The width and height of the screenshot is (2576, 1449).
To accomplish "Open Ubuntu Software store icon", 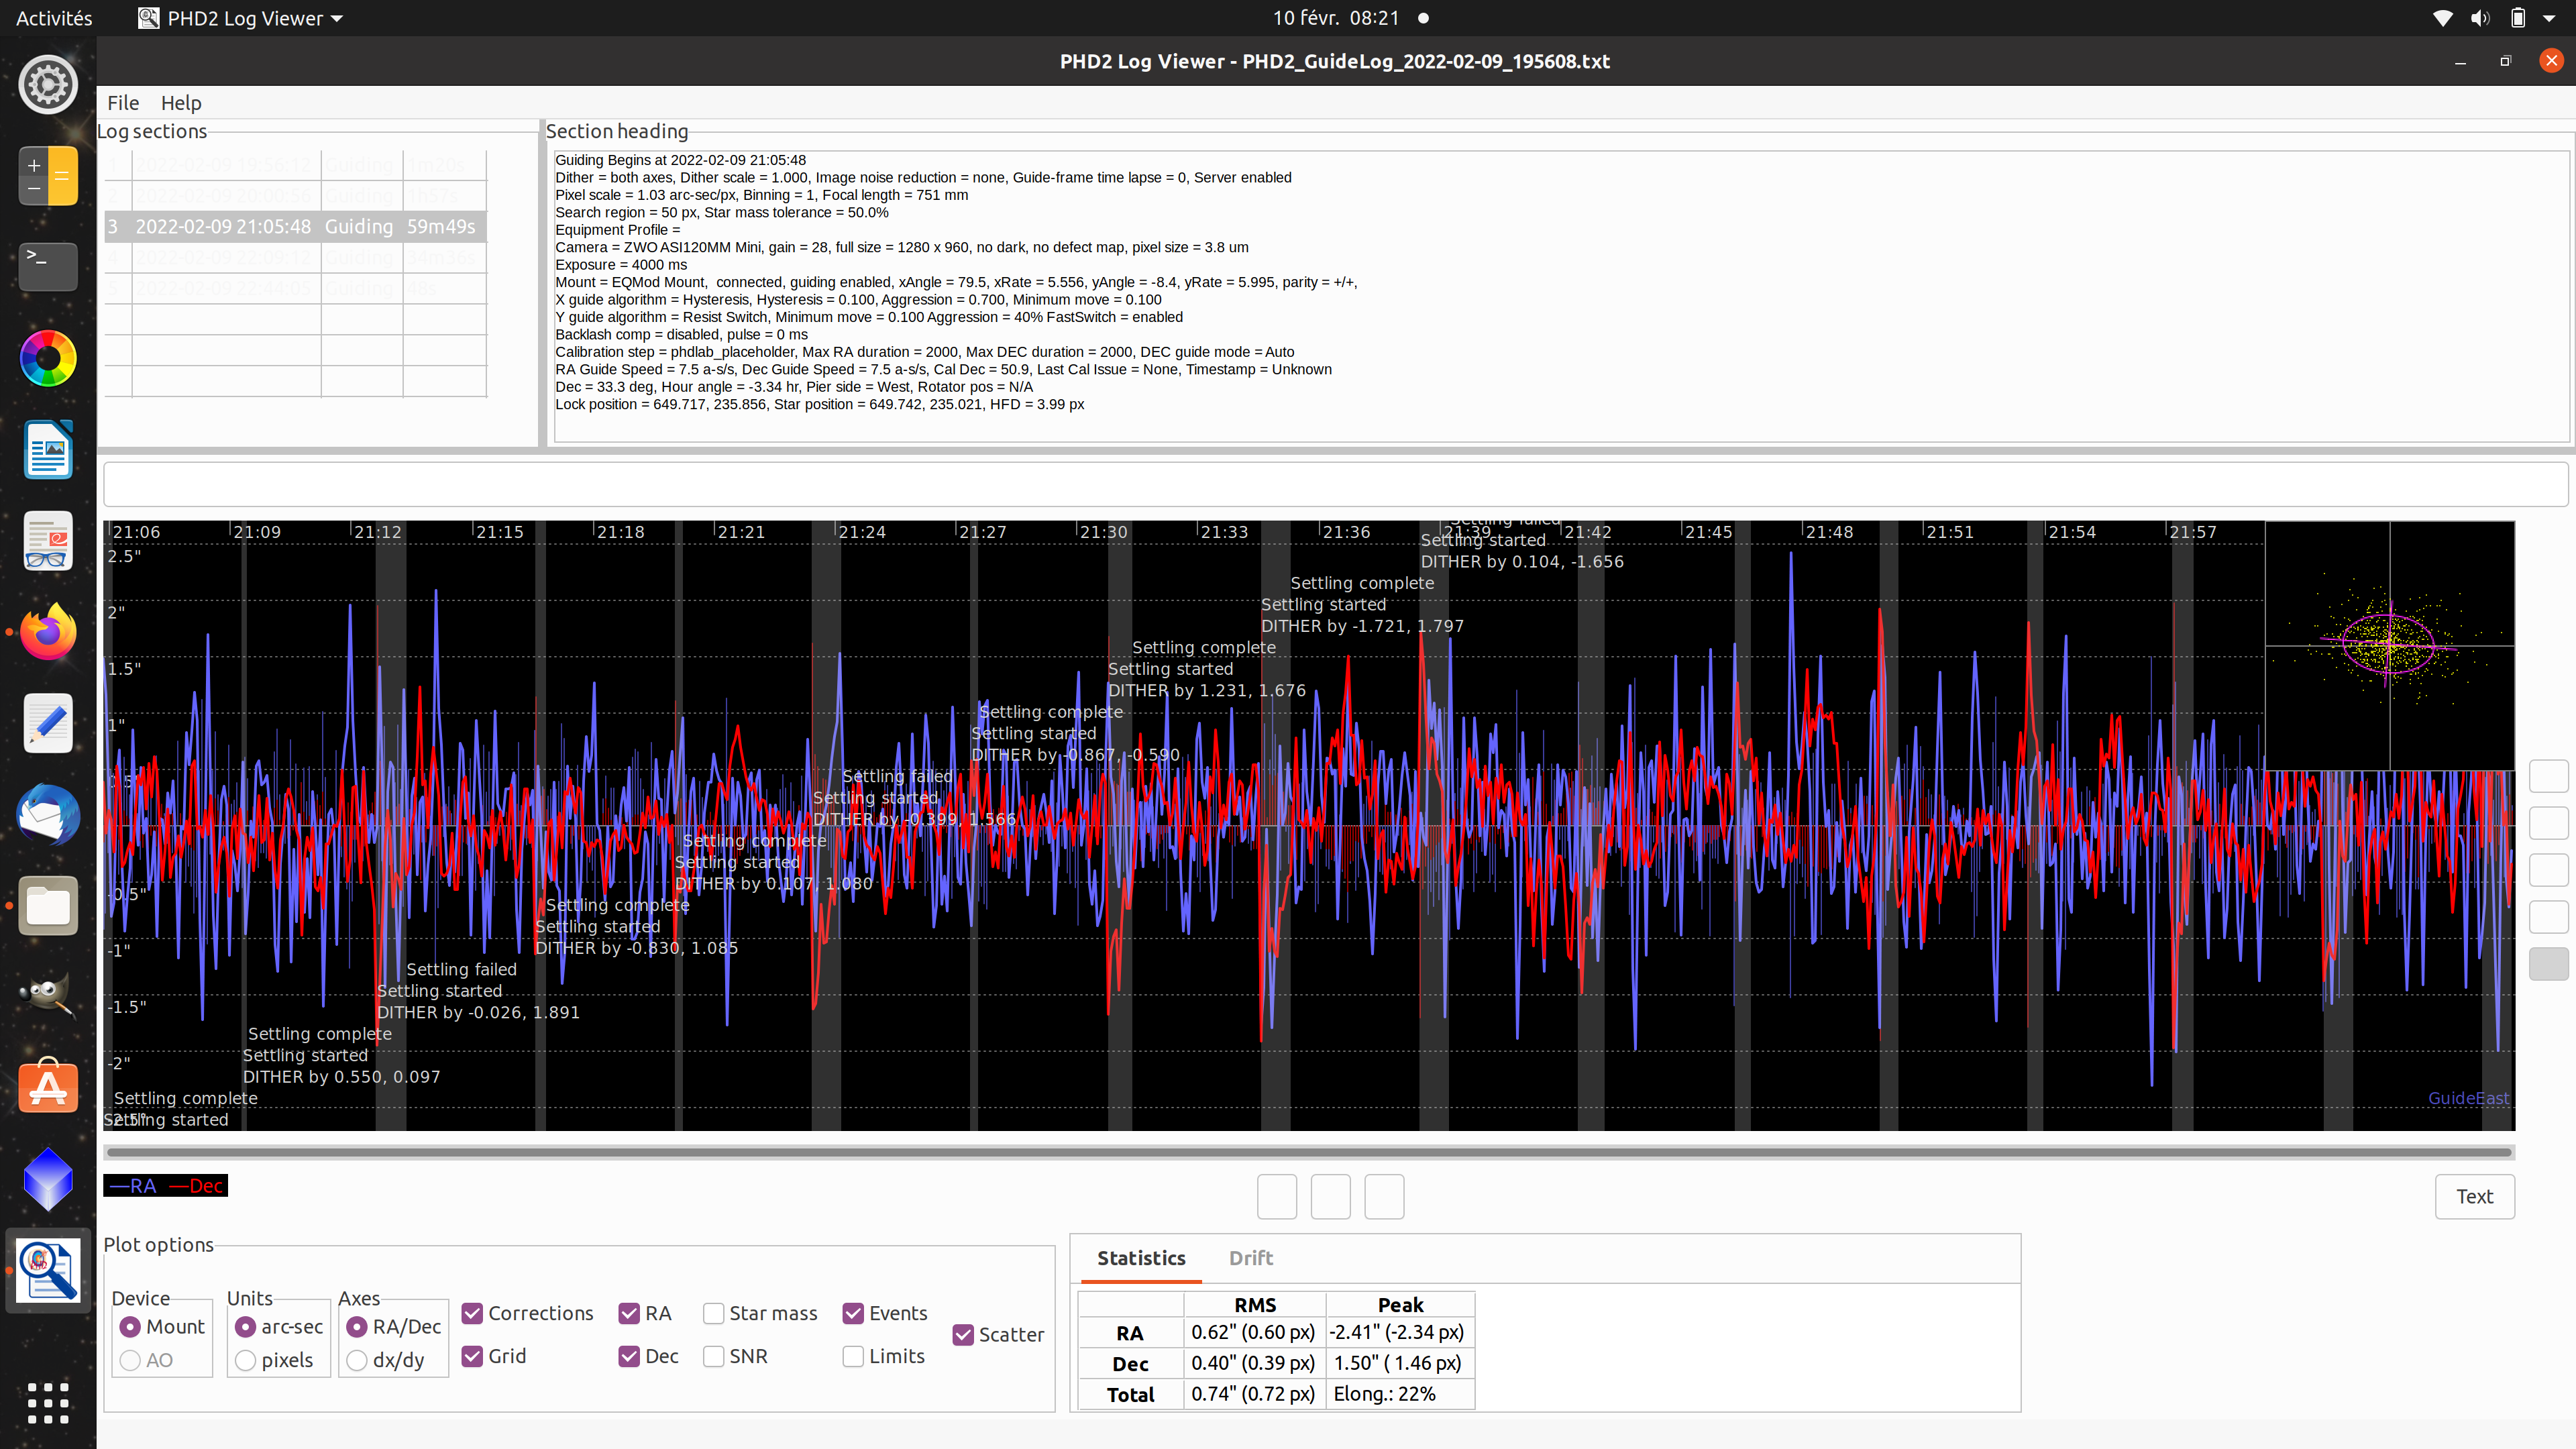I will [48, 1087].
